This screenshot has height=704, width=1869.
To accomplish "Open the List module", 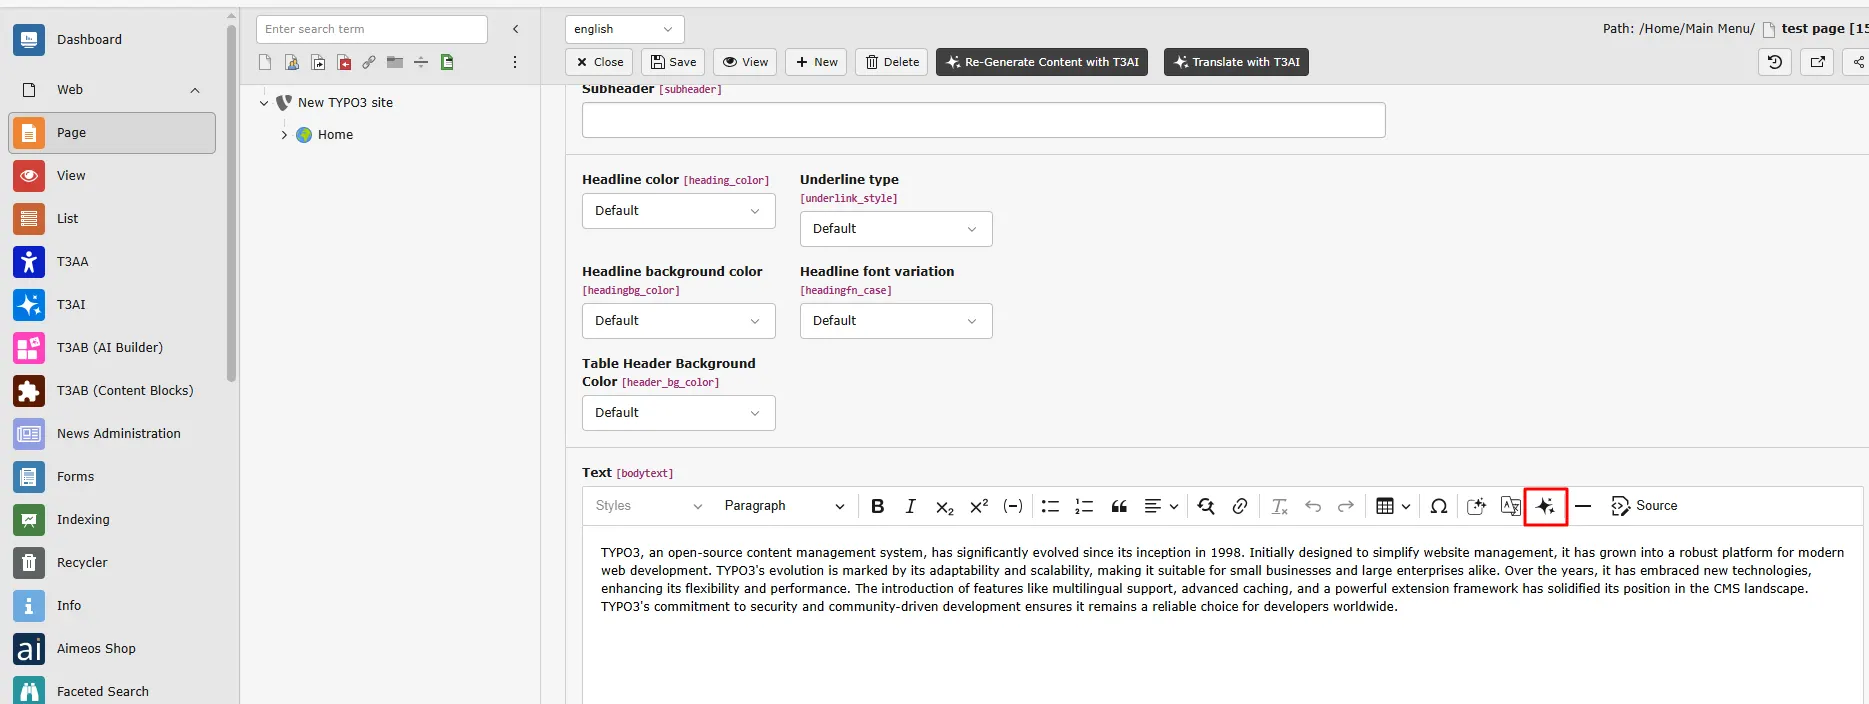I will (112, 219).
